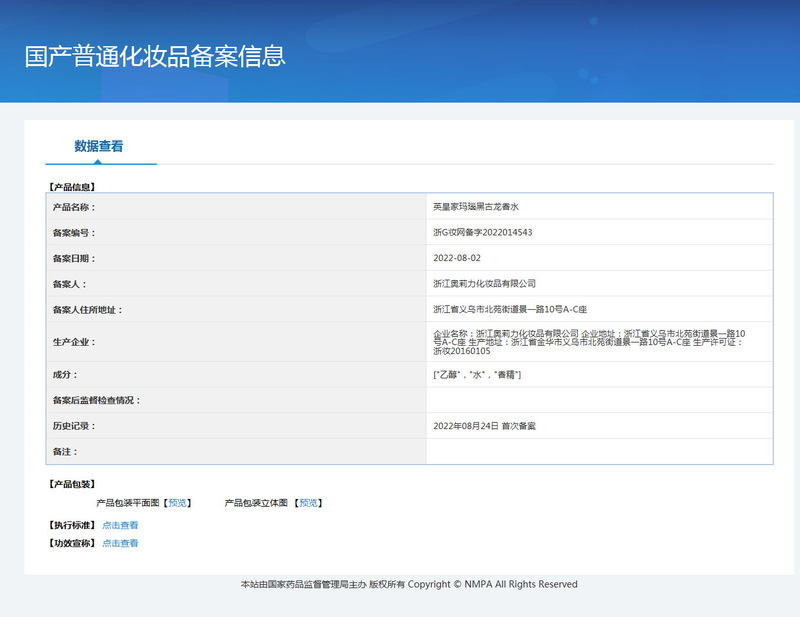Click the 备案编号 value 浙G妆网备字2022014543

point(482,232)
